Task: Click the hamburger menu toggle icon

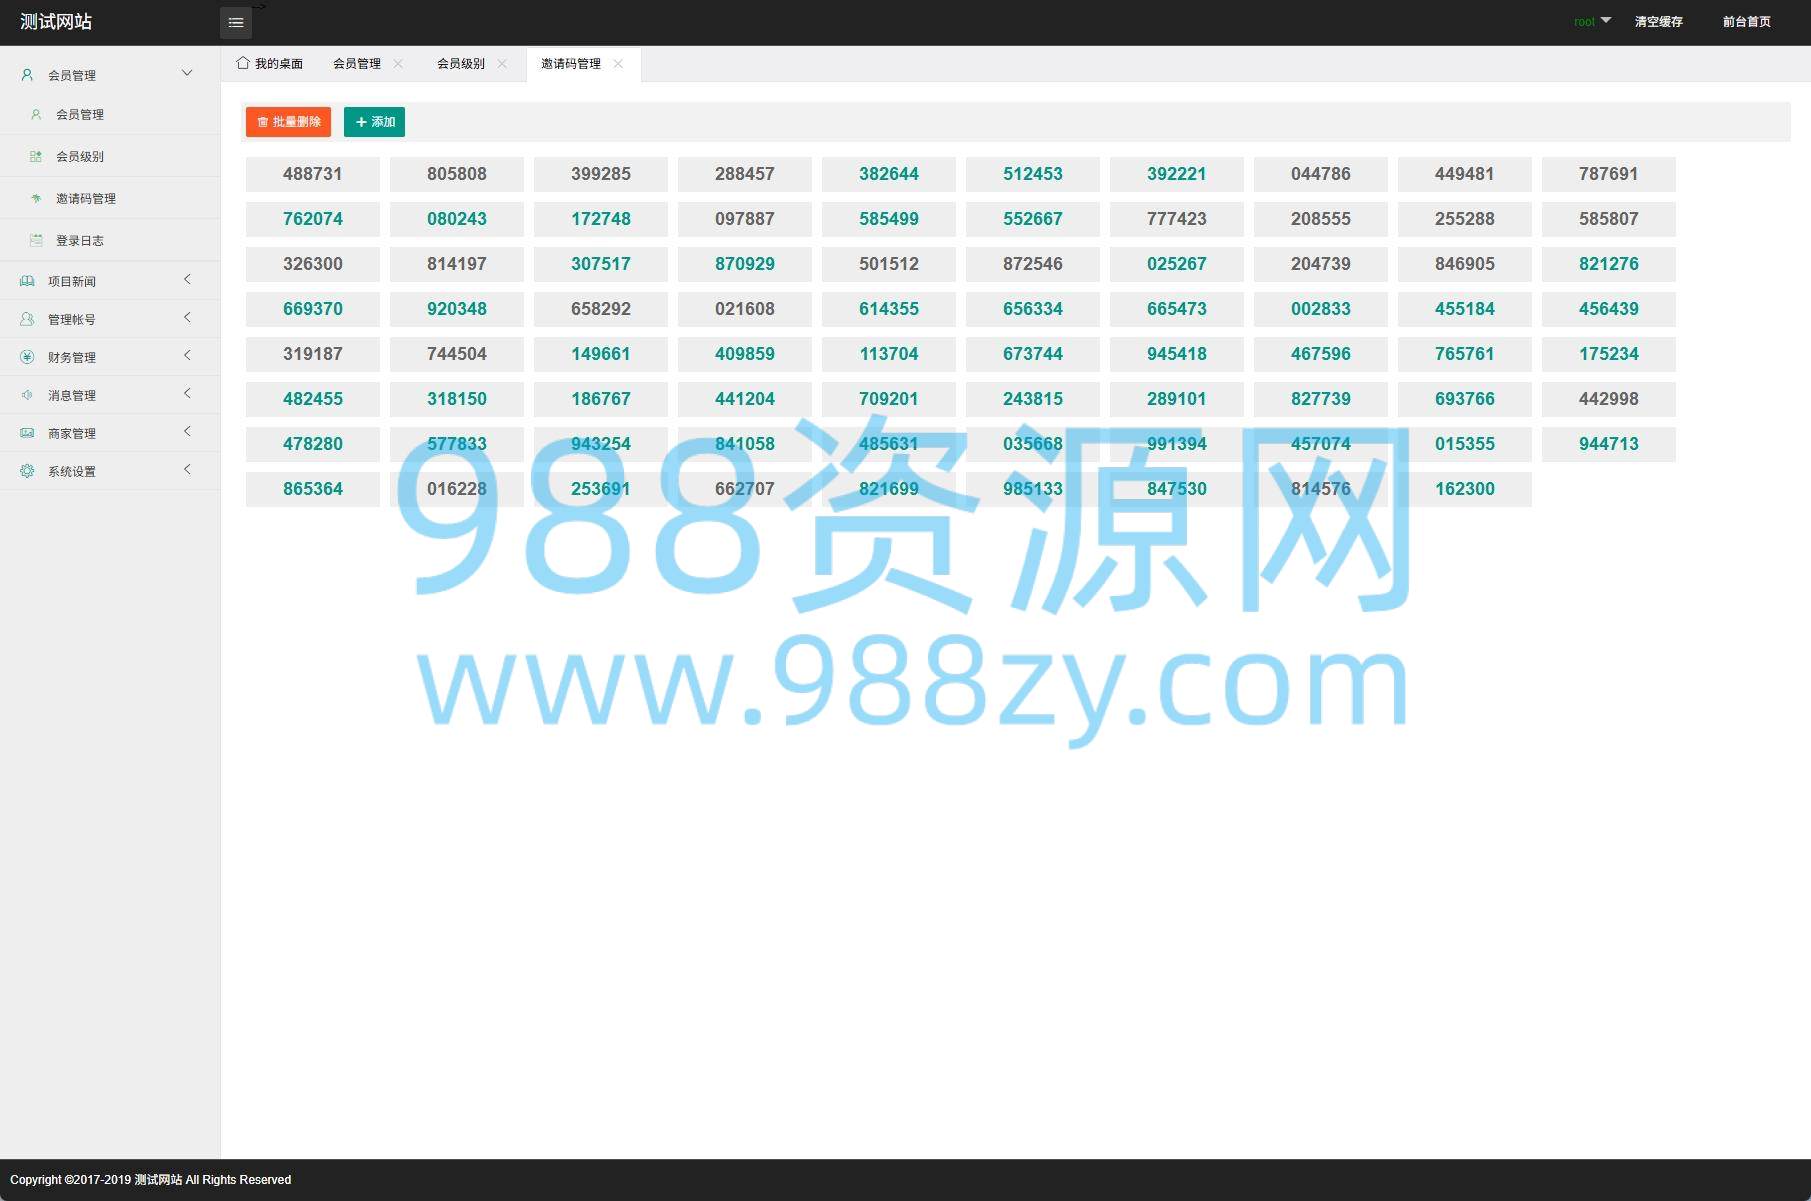Action: coord(236,22)
